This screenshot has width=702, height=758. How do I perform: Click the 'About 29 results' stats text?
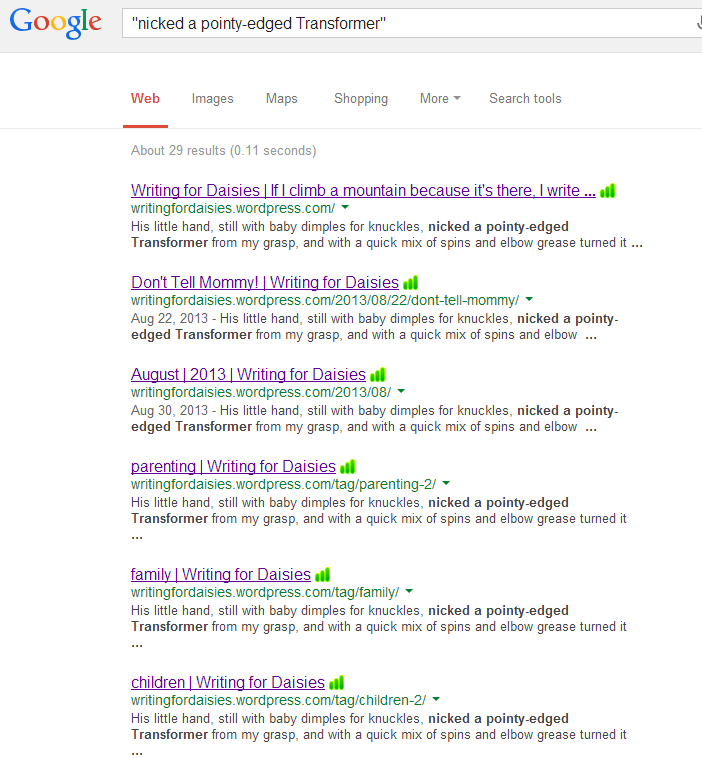coord(223,151)
